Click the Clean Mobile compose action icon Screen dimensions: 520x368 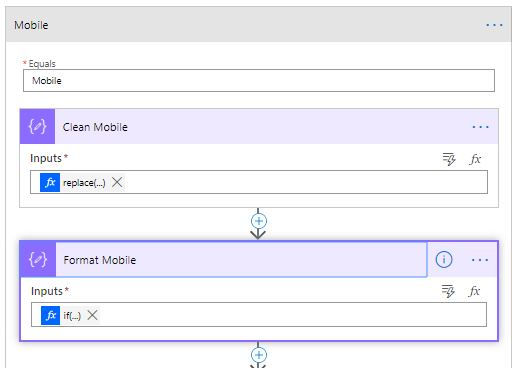click(37, 126)
